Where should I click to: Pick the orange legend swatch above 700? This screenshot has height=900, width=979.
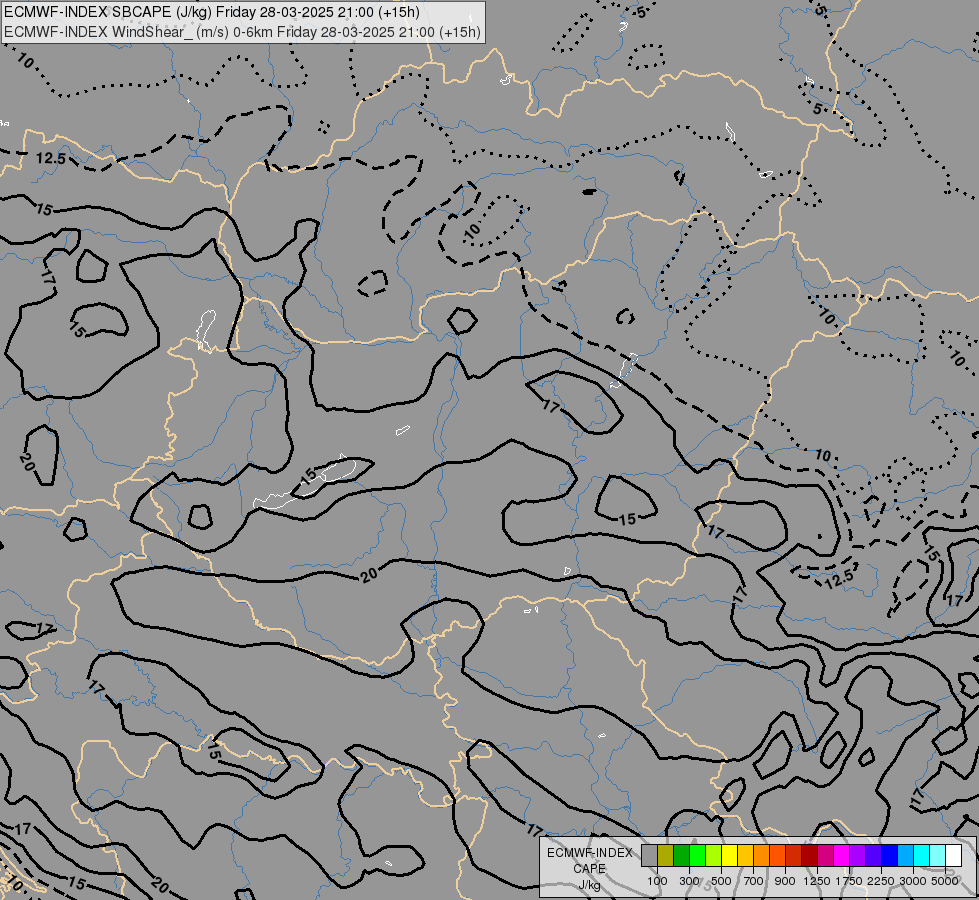762,856
